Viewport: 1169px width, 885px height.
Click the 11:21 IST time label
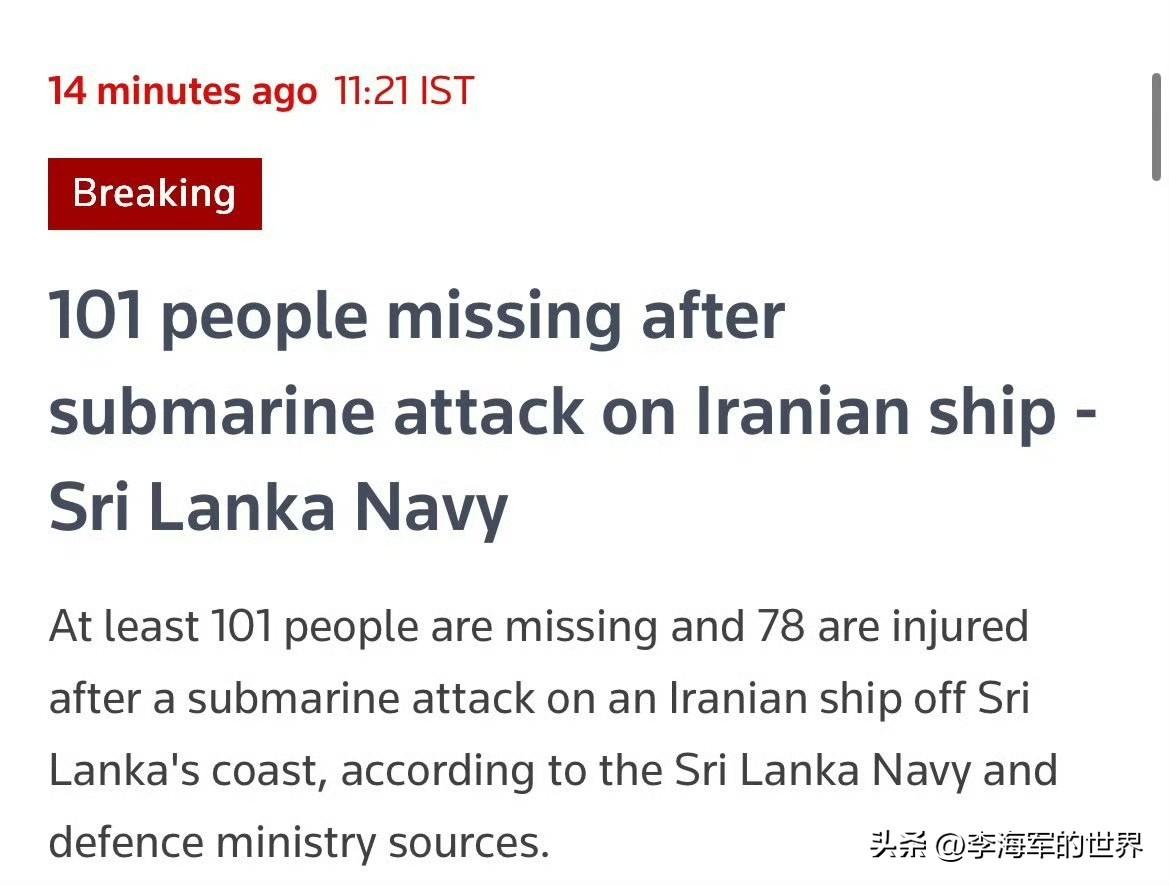[x=403, y=91]
